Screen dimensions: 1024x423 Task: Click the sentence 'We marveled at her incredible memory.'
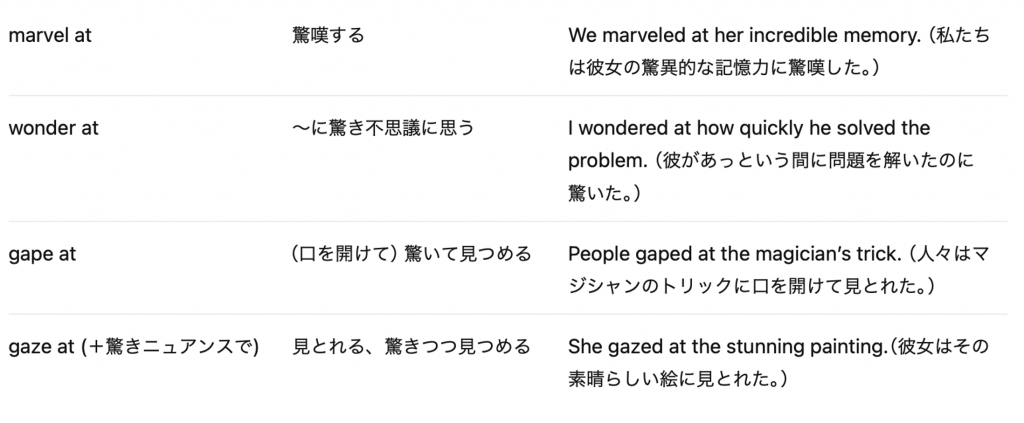tap(744, 35)
